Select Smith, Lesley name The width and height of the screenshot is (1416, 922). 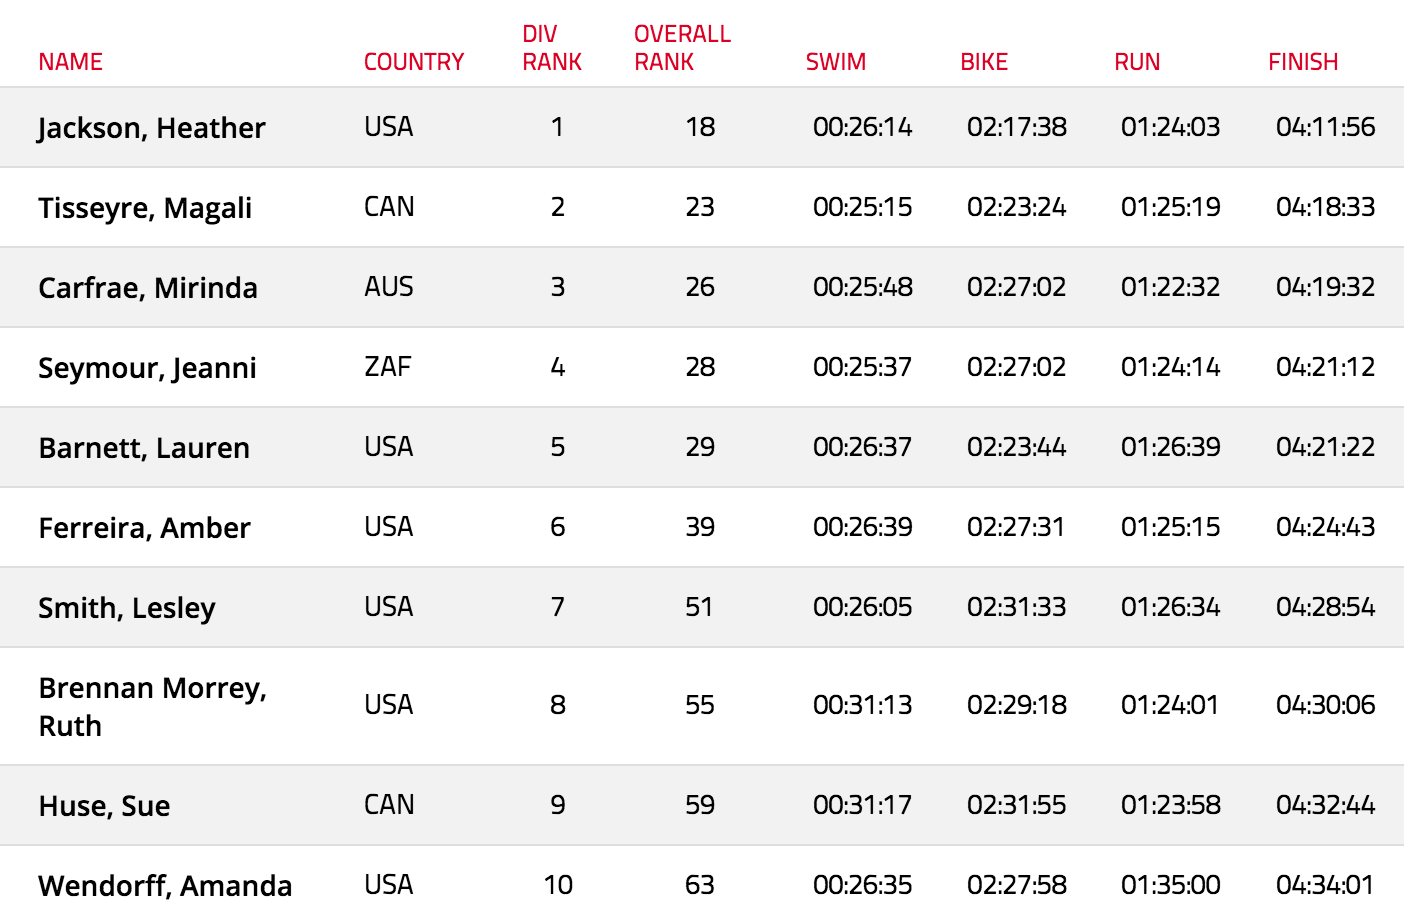127,608
